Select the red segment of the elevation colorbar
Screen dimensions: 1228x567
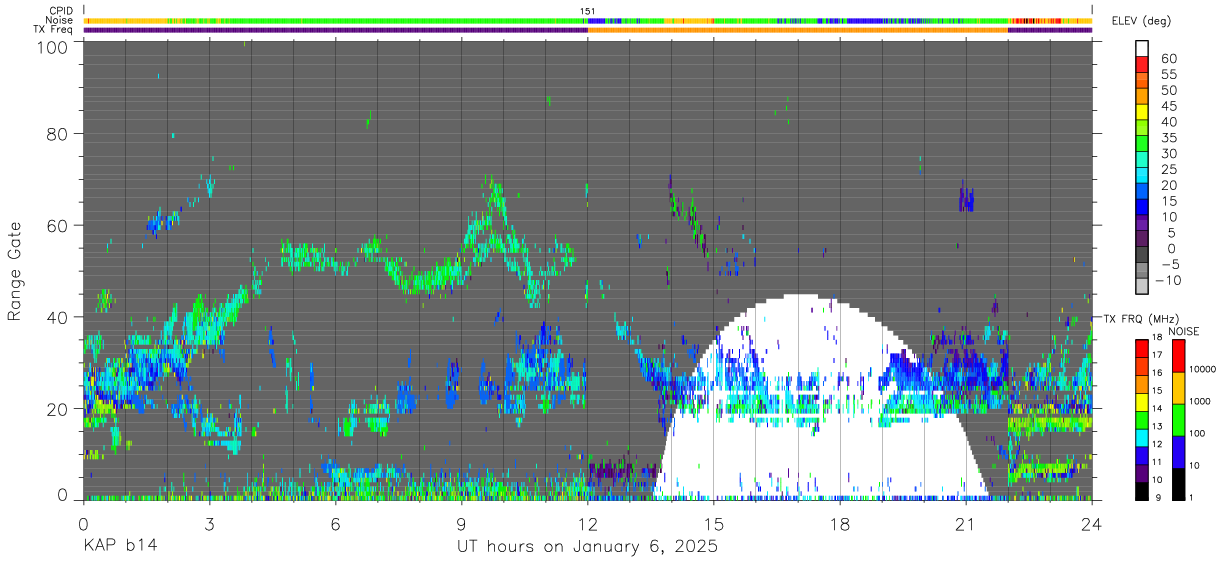(1142, 64)
